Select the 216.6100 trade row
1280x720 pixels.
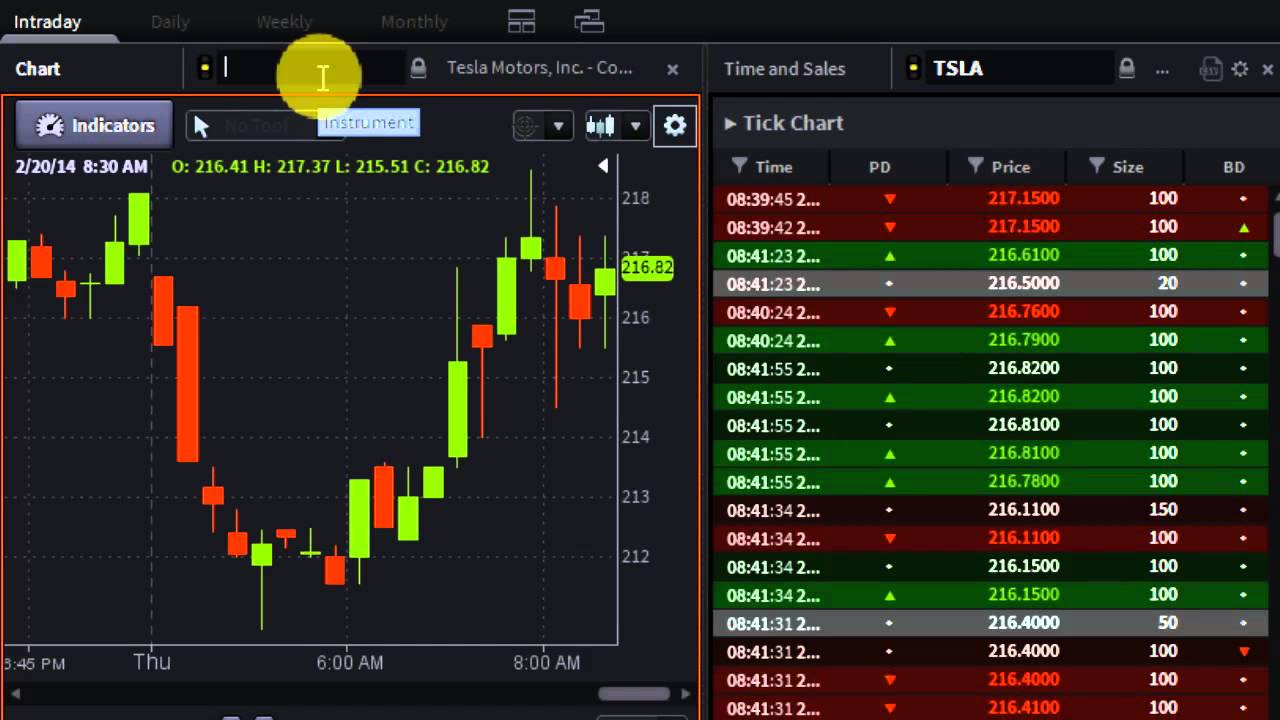click(990, 255)
